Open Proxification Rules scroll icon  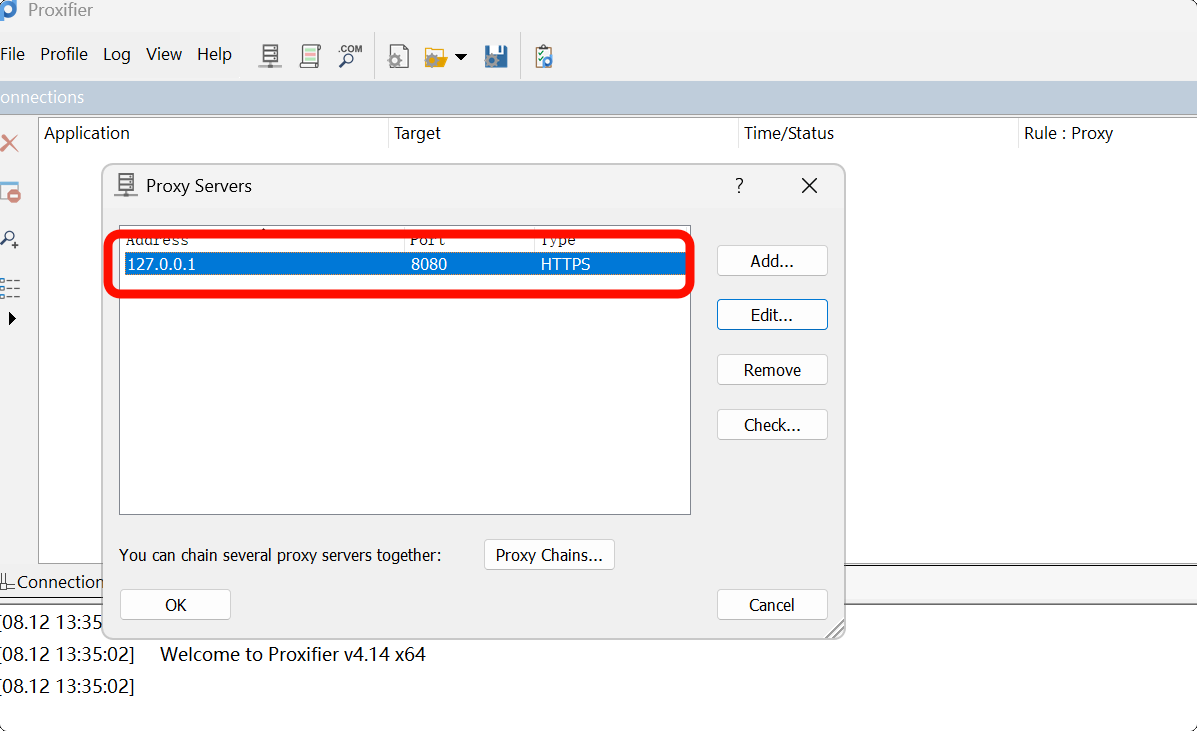310,55
